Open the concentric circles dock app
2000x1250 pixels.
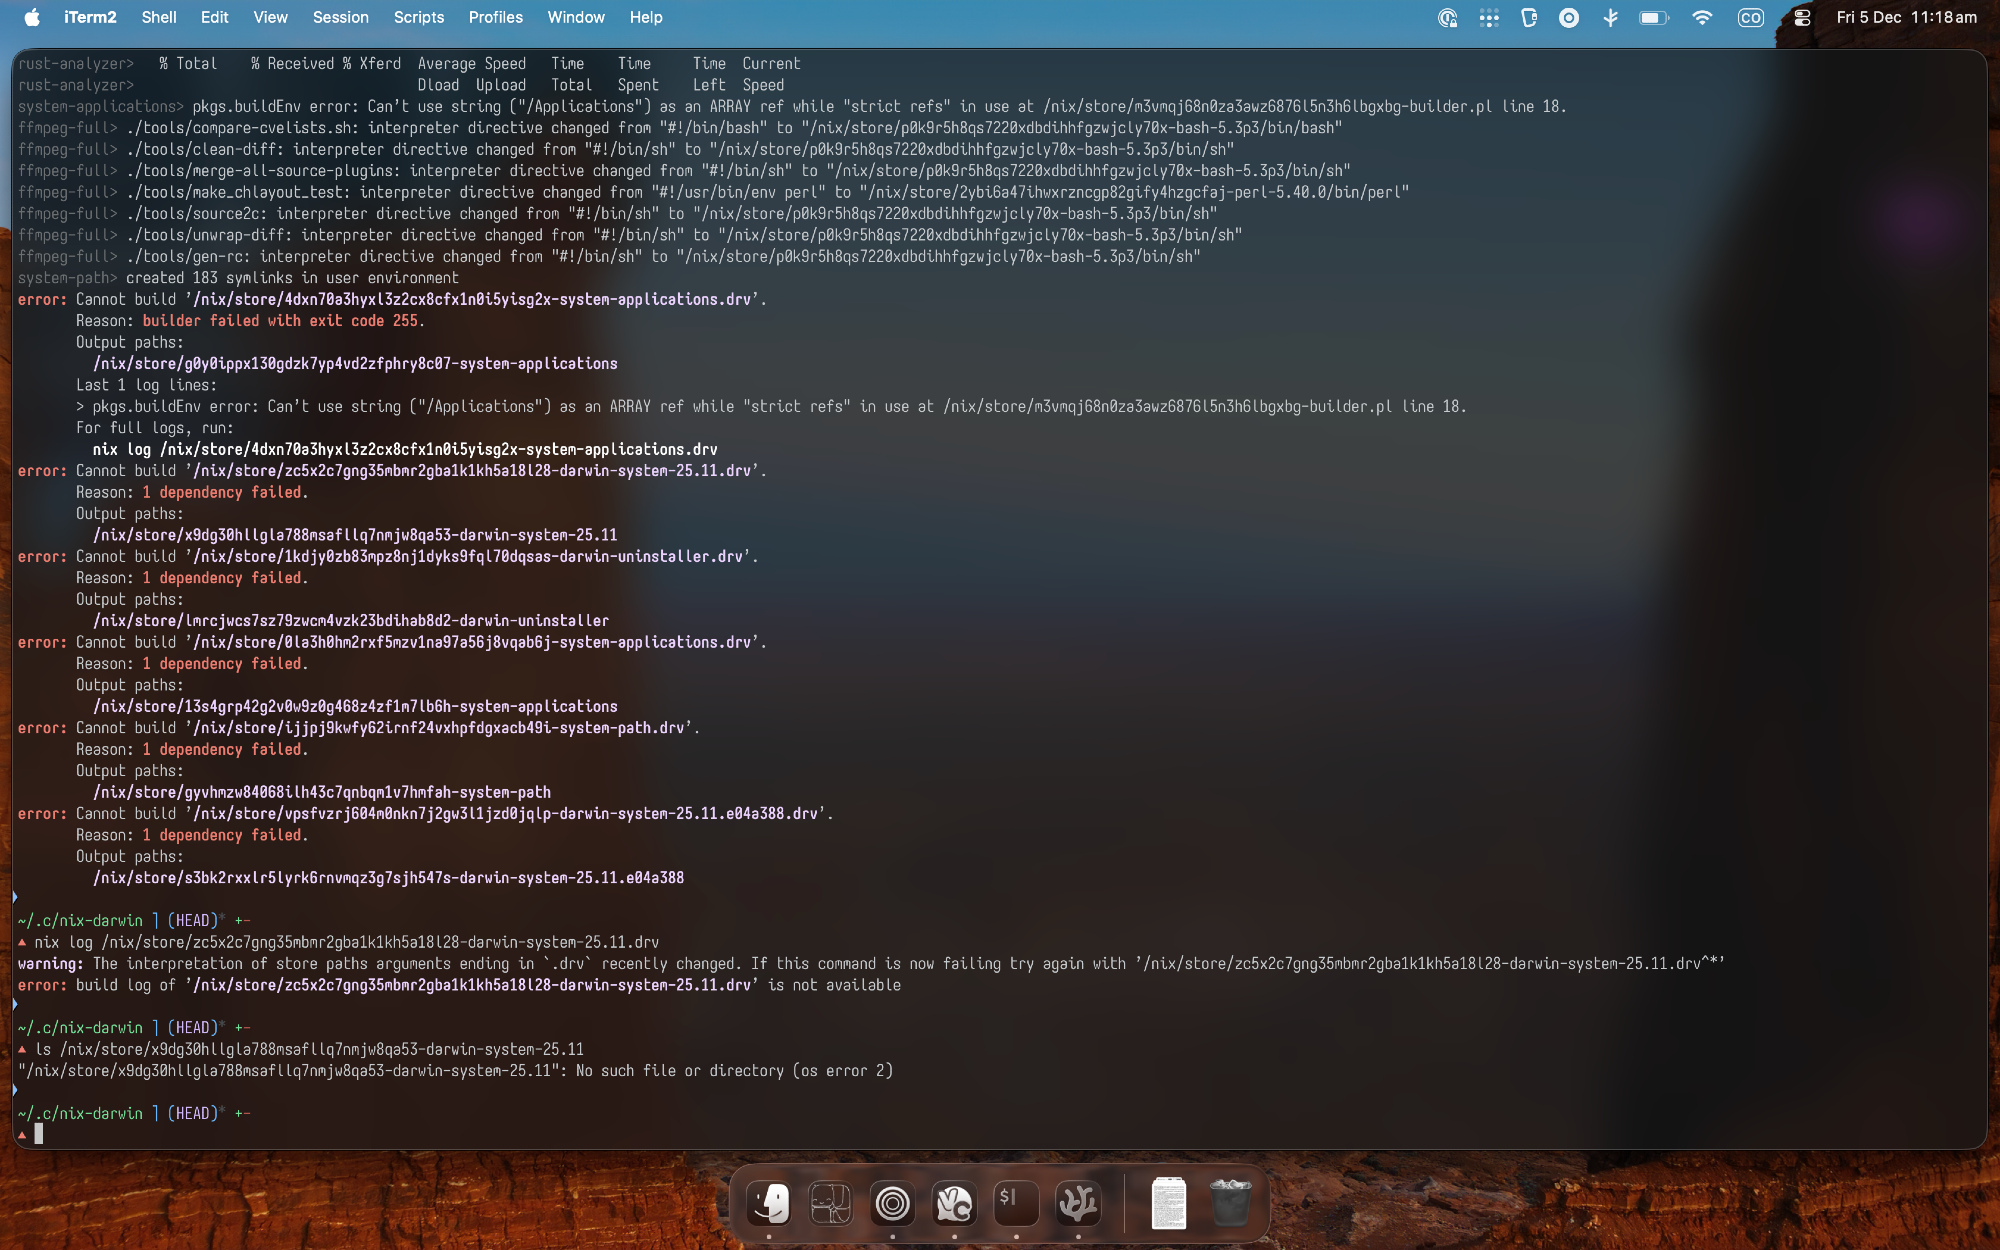[x=892, y=1203]
